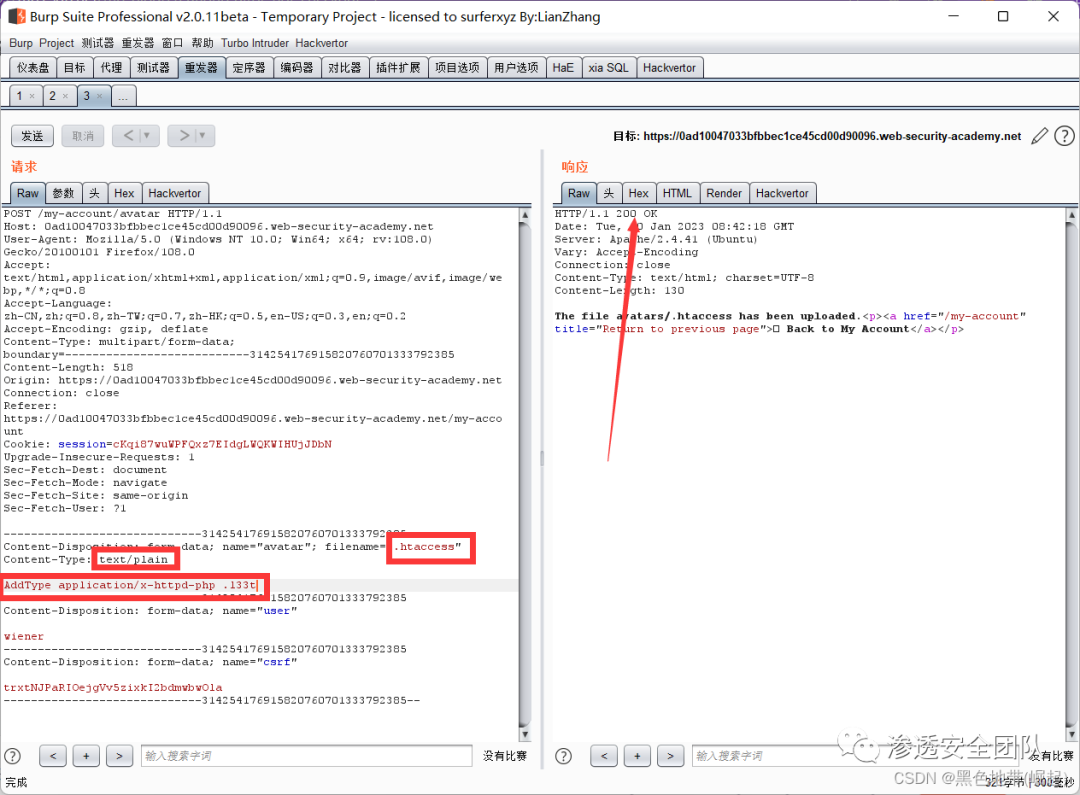Close repeater tab 3
This screenshot has width=1080, height=795.
99,96
